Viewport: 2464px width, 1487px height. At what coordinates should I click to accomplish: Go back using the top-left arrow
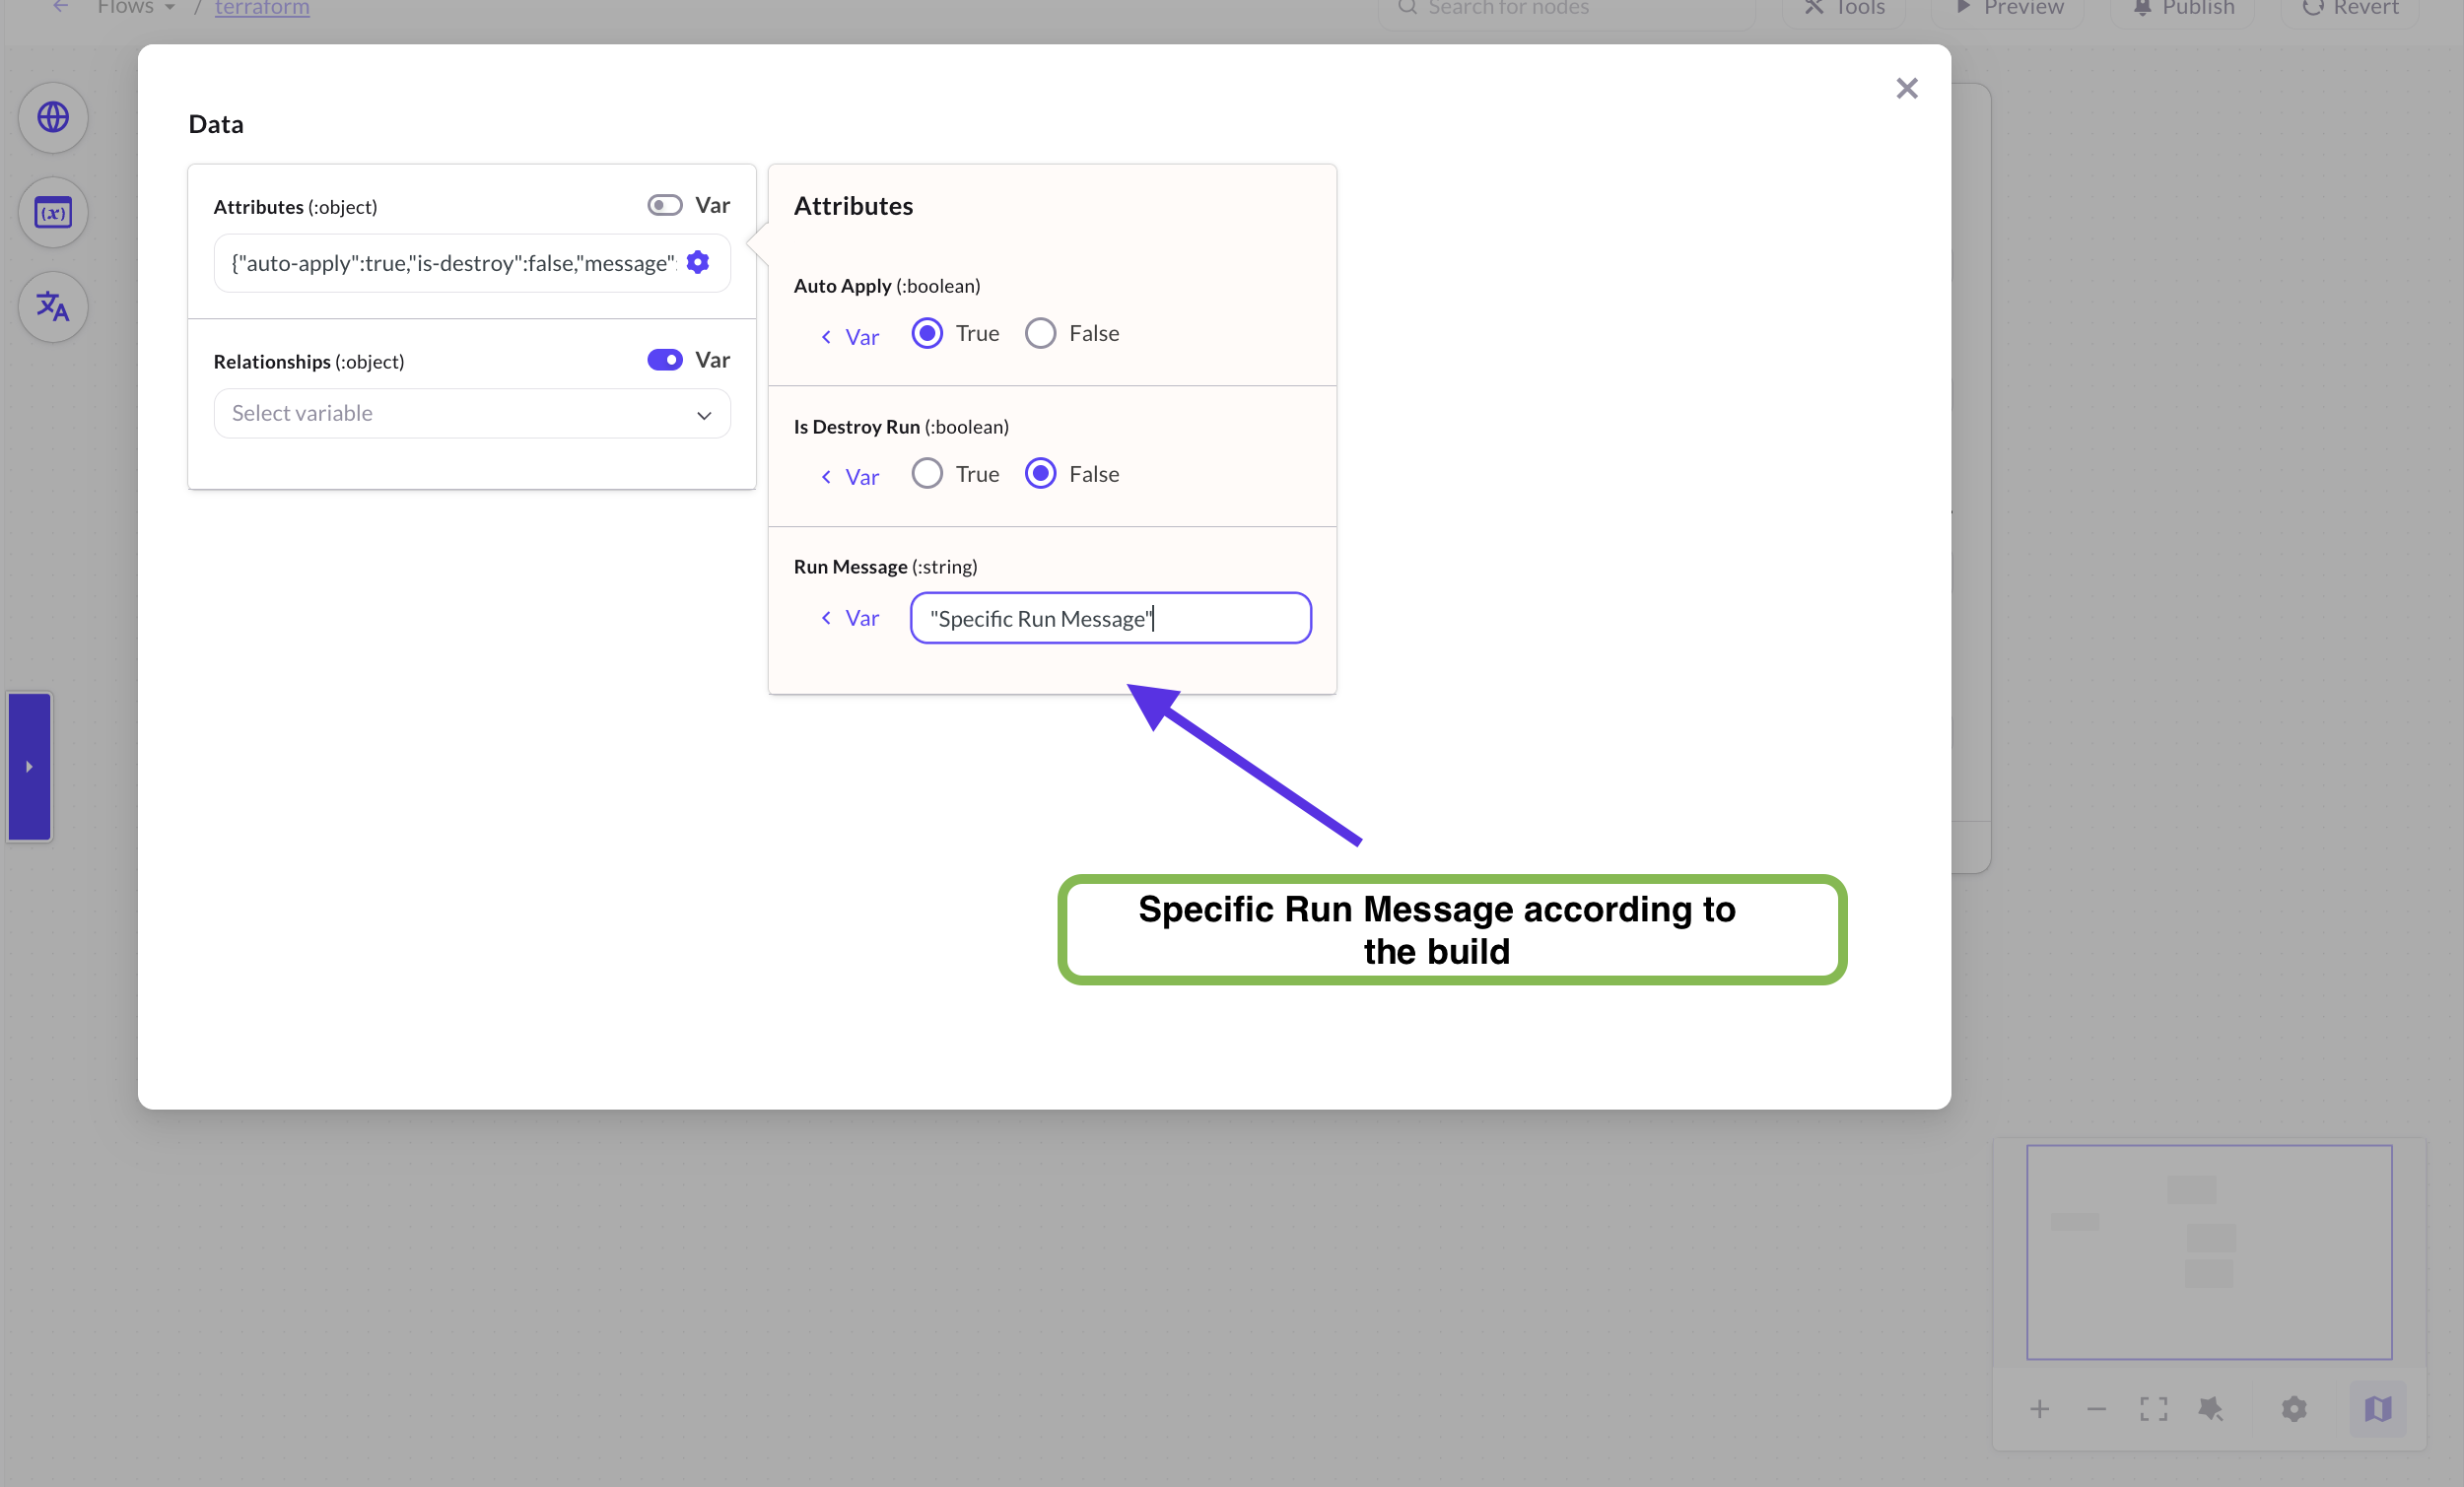[61, 7]
